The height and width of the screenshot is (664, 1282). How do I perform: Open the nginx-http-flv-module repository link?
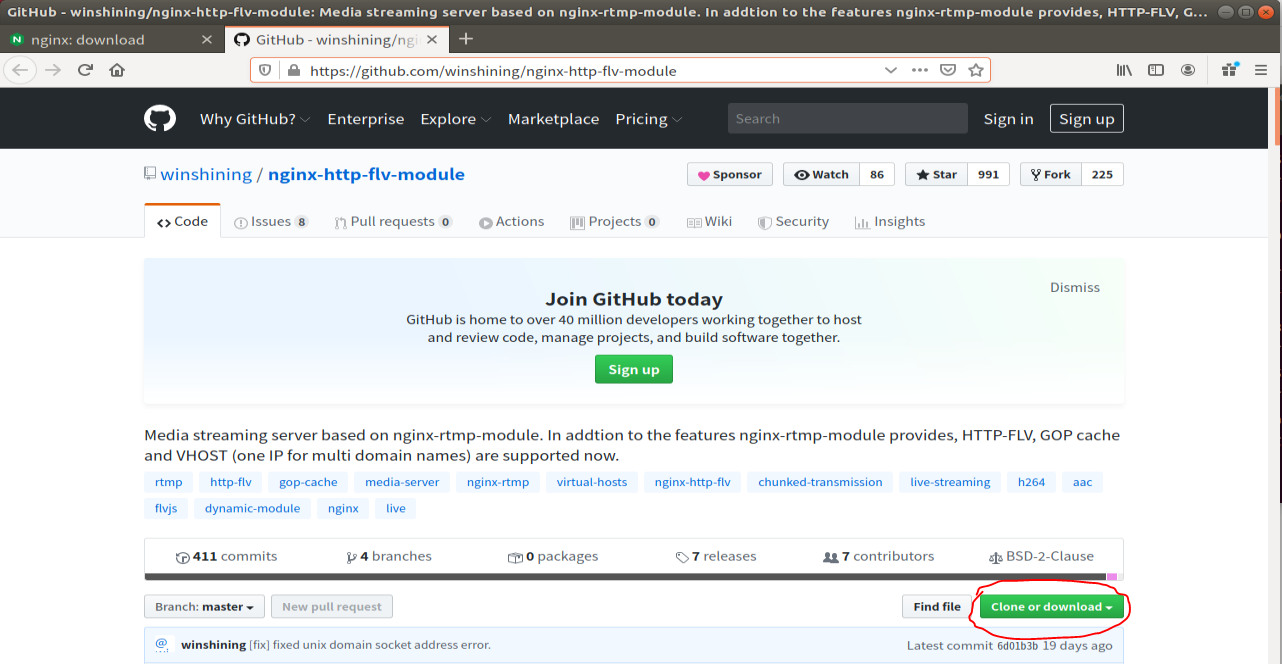pyautogui.click(x=366, y=174)
